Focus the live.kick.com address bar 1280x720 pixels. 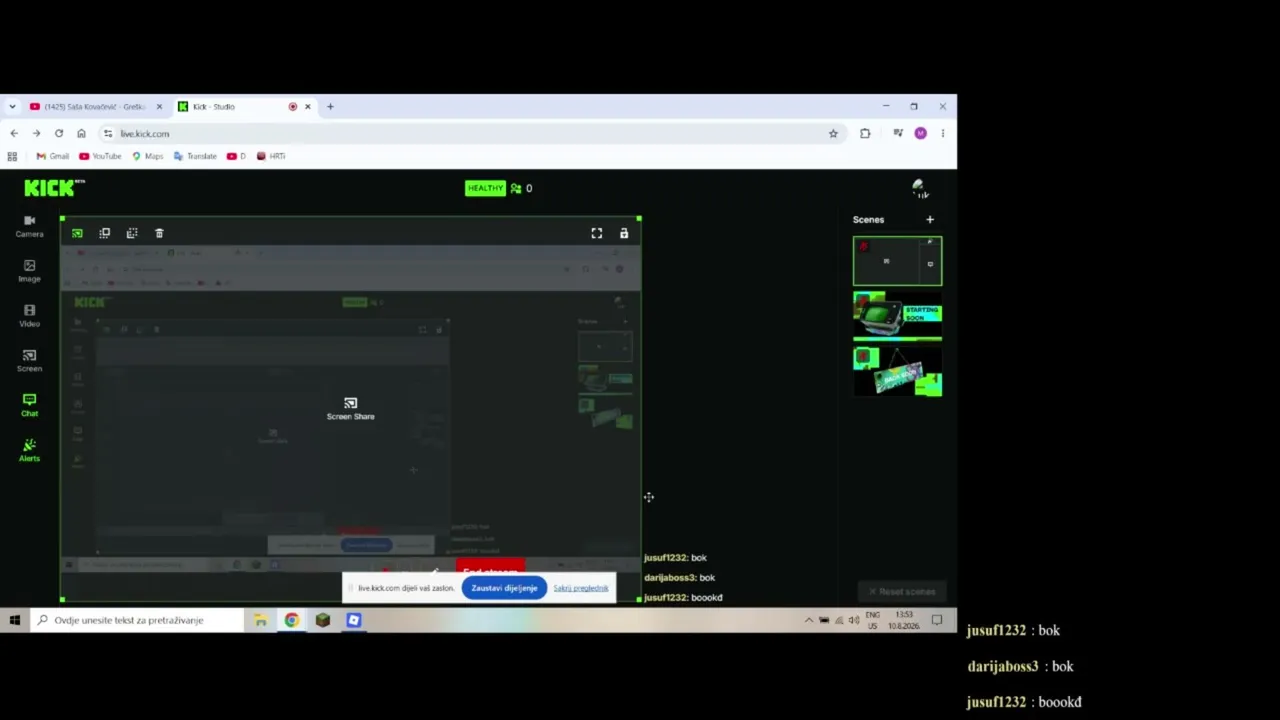click(472, 133)
